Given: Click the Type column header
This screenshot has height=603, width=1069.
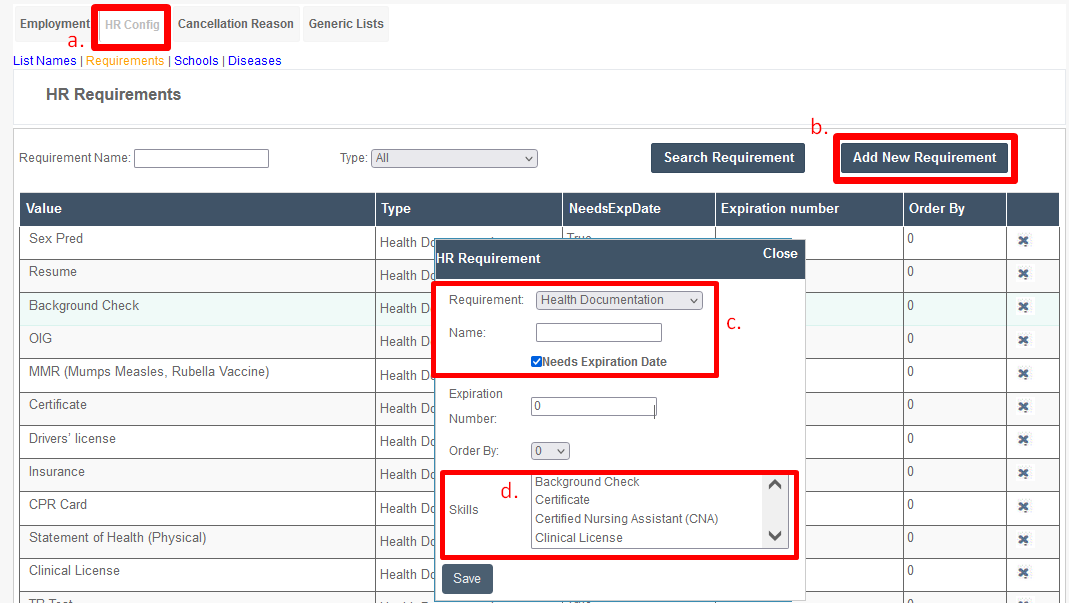Looking at the screenshot, I should point(469,209).
